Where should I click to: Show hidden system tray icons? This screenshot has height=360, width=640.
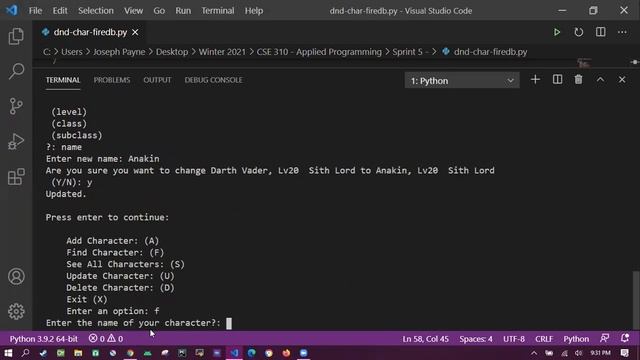coord(533,353)
